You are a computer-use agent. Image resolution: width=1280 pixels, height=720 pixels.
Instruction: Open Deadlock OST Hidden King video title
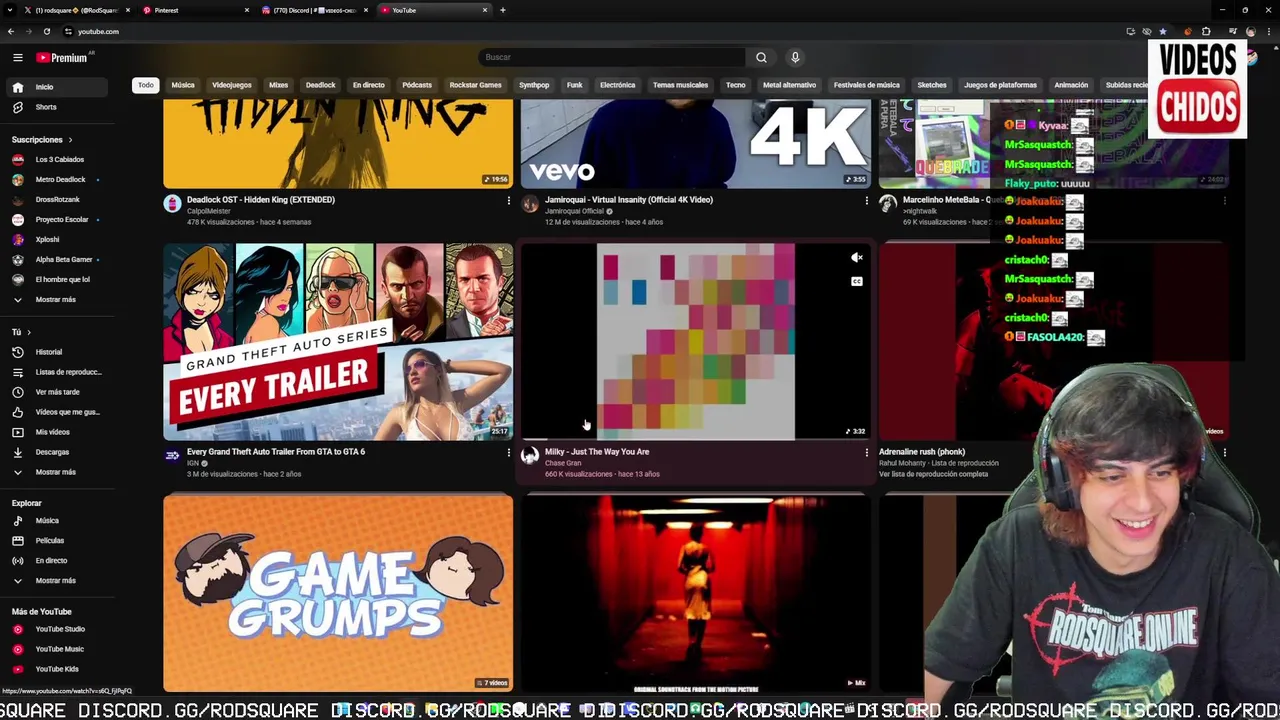tap(261, 200)
